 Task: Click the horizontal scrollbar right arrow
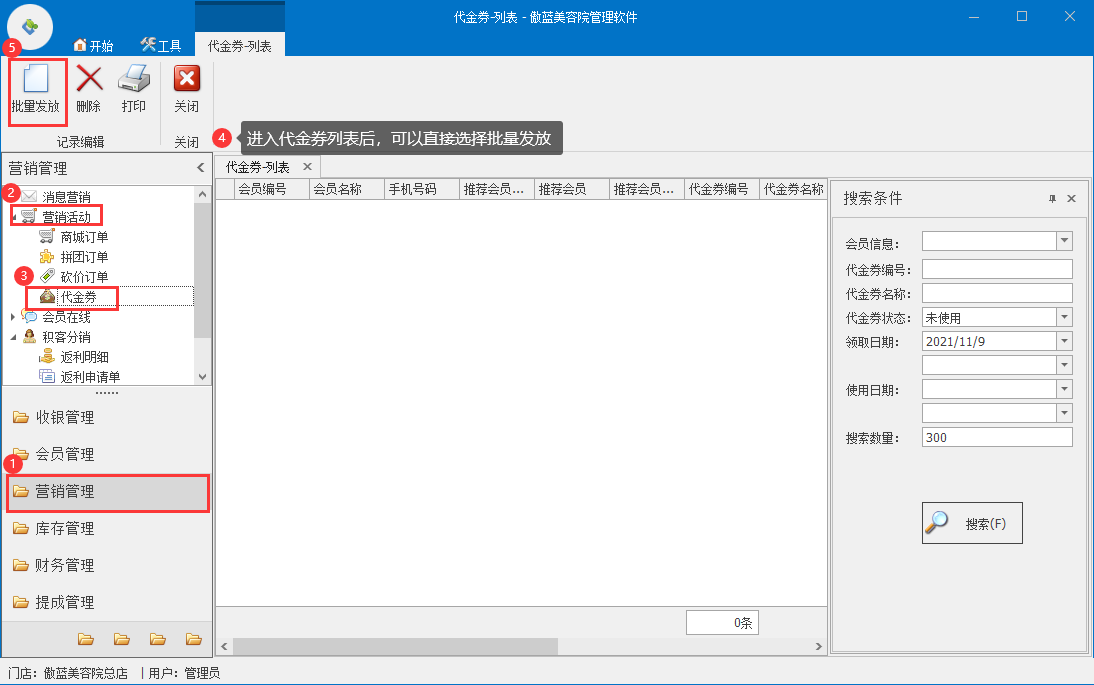pyautogui.click(x=819, y=647)
